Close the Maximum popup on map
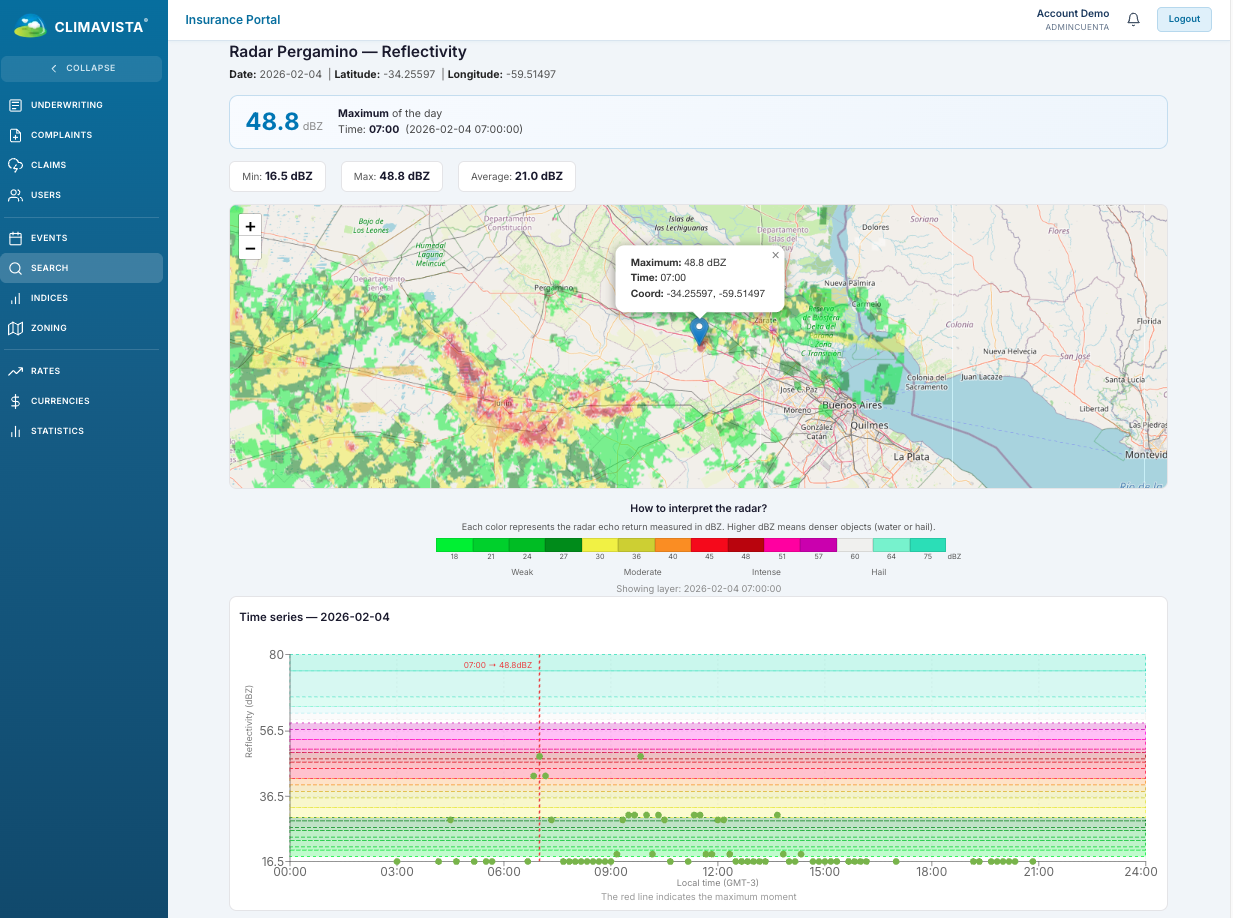The image size is (1233, 918). point(775,255)
